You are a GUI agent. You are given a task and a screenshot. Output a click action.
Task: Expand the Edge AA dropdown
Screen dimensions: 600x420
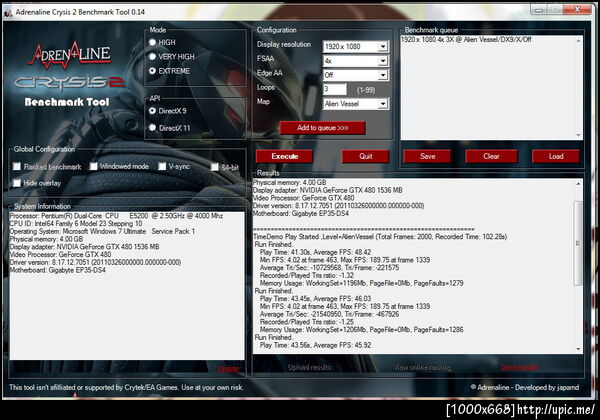click(x=355, y=75)
